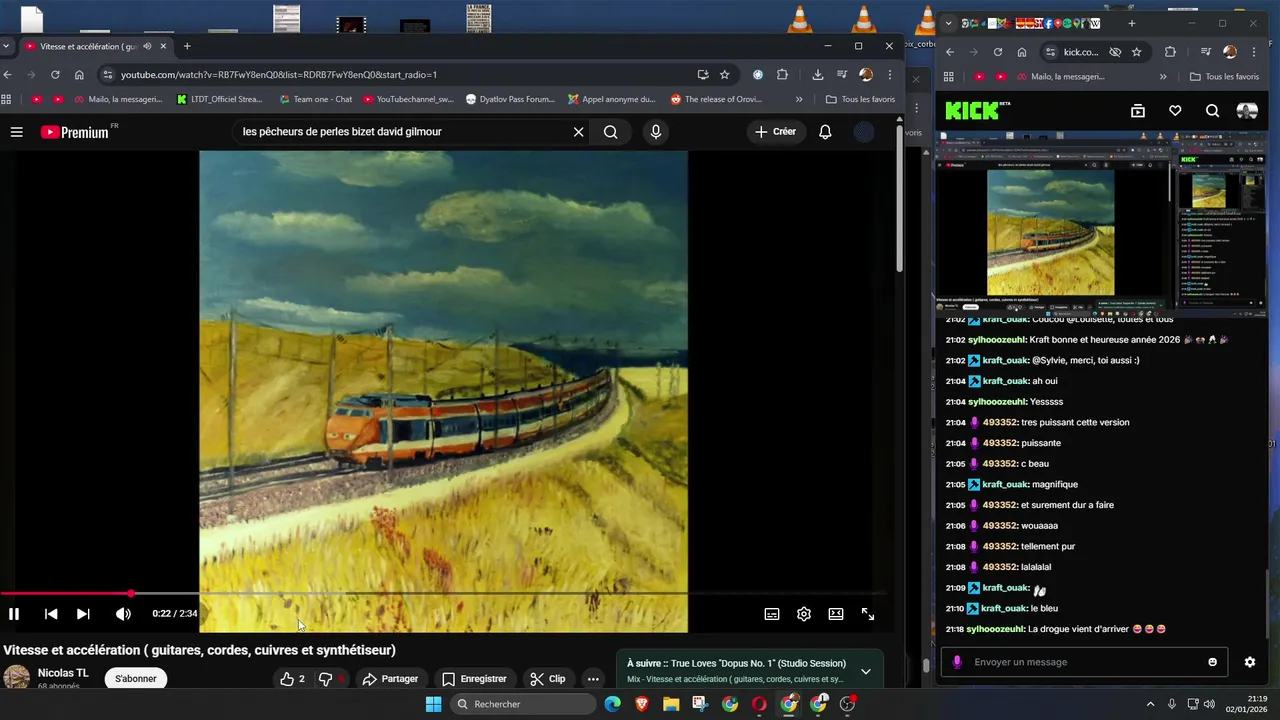The height and width of the screenshot is (720, 1280).
Task: Open new tab in YouTube window
Action: [187, 46]
